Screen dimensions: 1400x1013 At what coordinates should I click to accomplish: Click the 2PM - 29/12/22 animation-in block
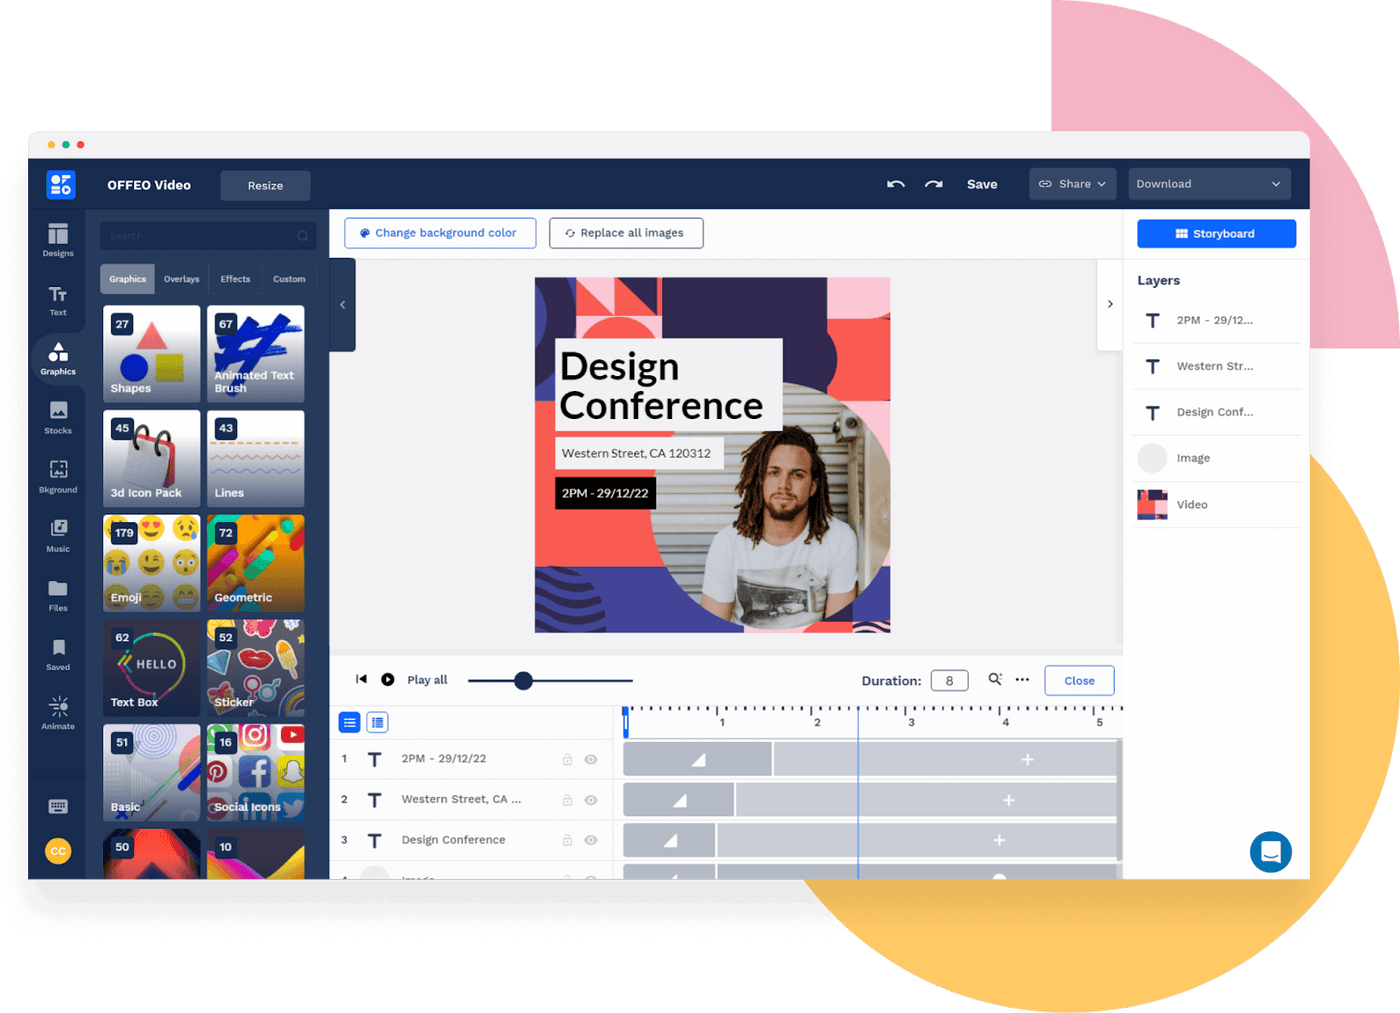pos(697,759)
